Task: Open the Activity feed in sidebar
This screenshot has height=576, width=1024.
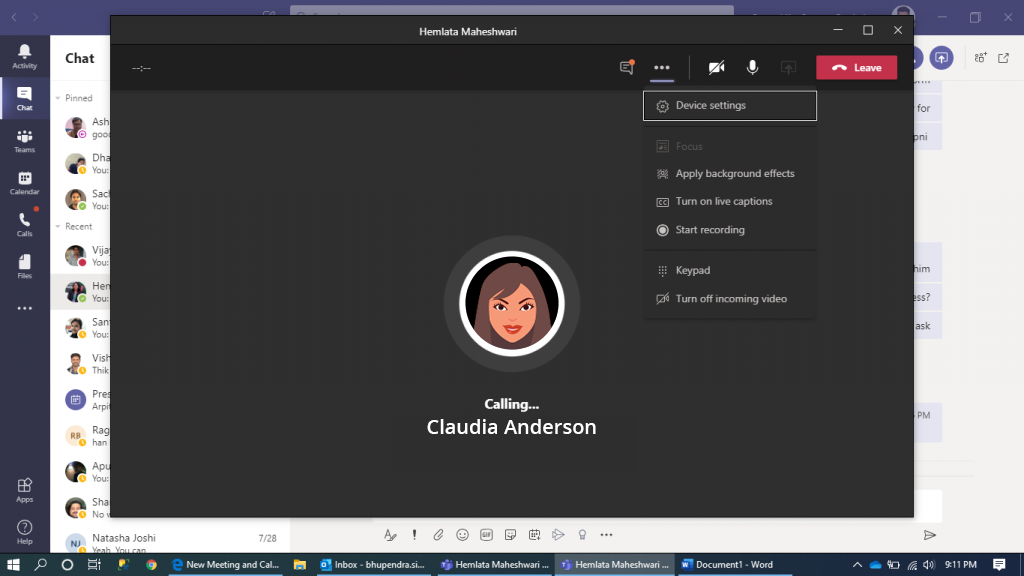Action: [x=24, y=56]
